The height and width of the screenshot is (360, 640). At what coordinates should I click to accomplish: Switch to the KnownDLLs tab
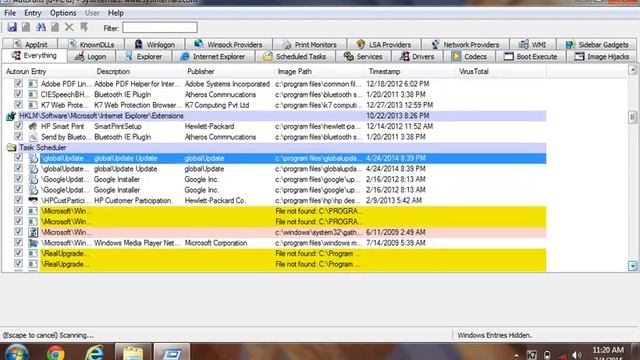pyautogui.click(x=91, y=44)
